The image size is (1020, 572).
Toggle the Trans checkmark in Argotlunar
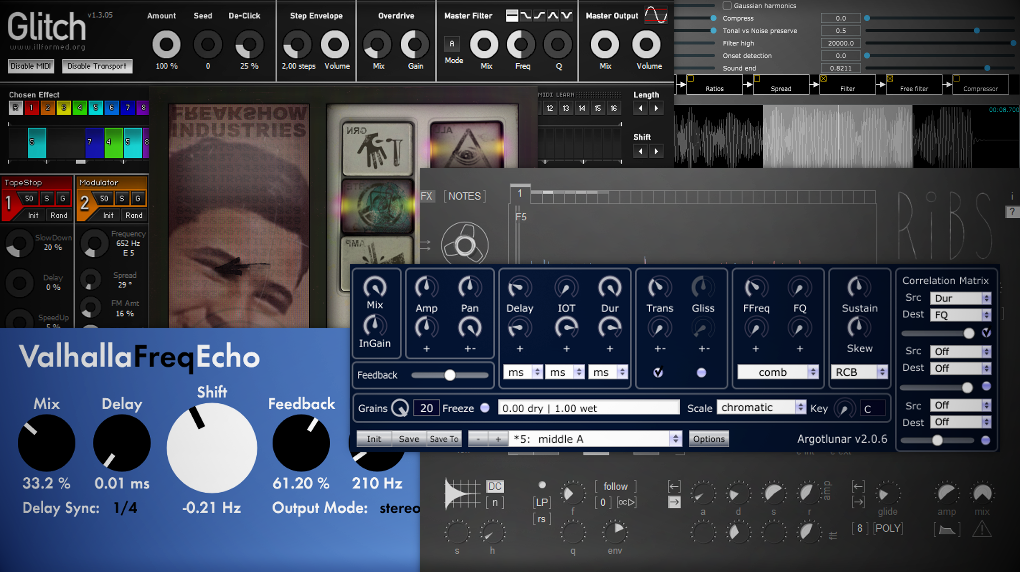pyautogui.click(x=658, y=372)
